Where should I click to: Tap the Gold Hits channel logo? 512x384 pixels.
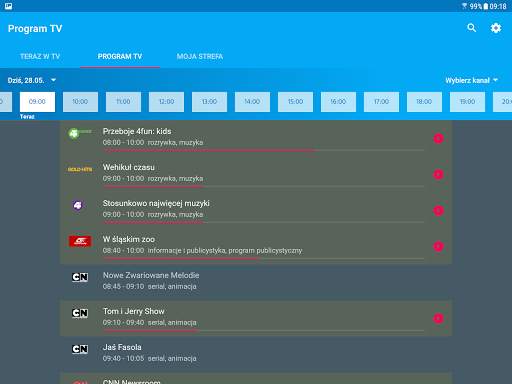click(x=80, y=169)
